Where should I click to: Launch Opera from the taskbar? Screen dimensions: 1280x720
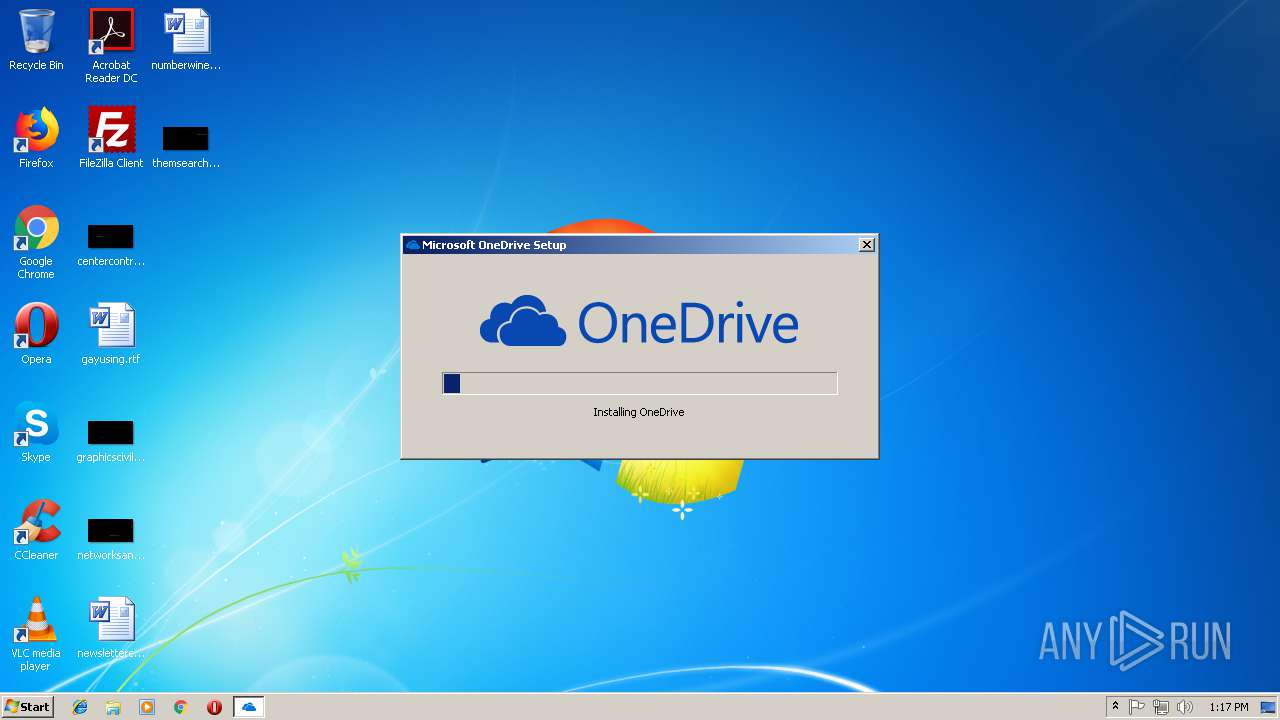pyautogui.click(x=214, y=707)
